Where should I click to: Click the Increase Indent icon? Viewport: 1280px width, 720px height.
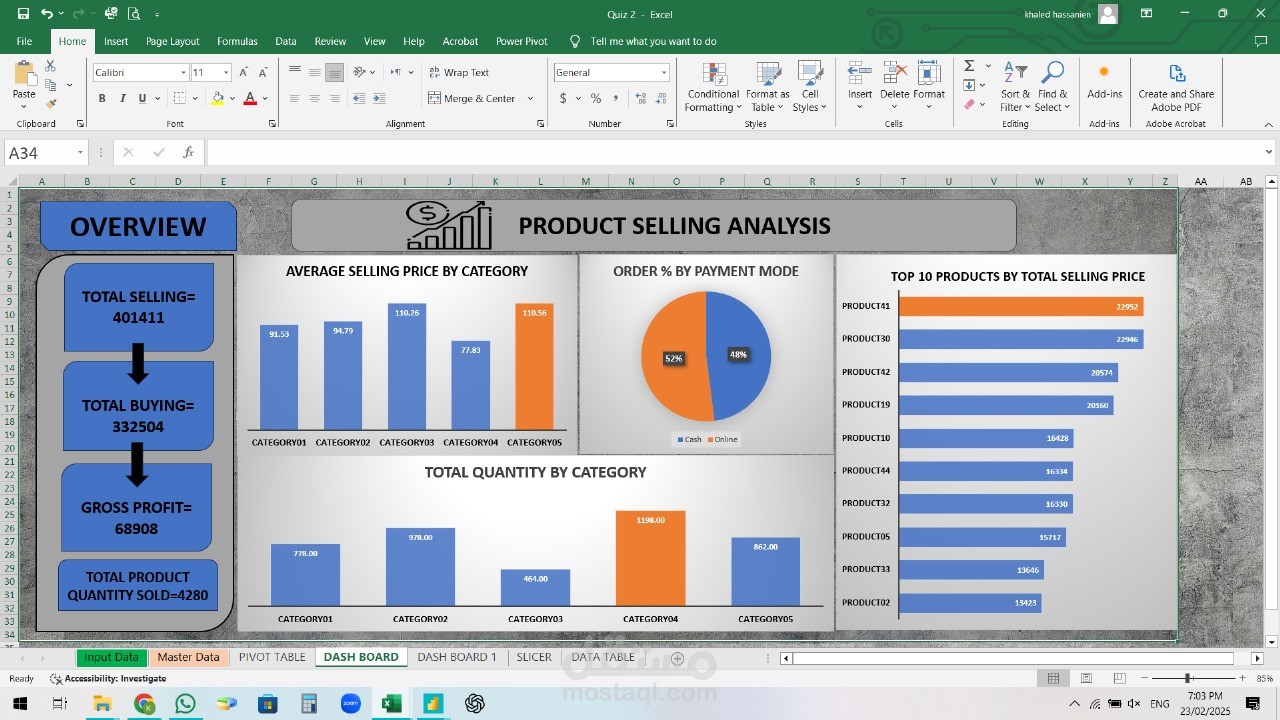[x=380, y=98]
